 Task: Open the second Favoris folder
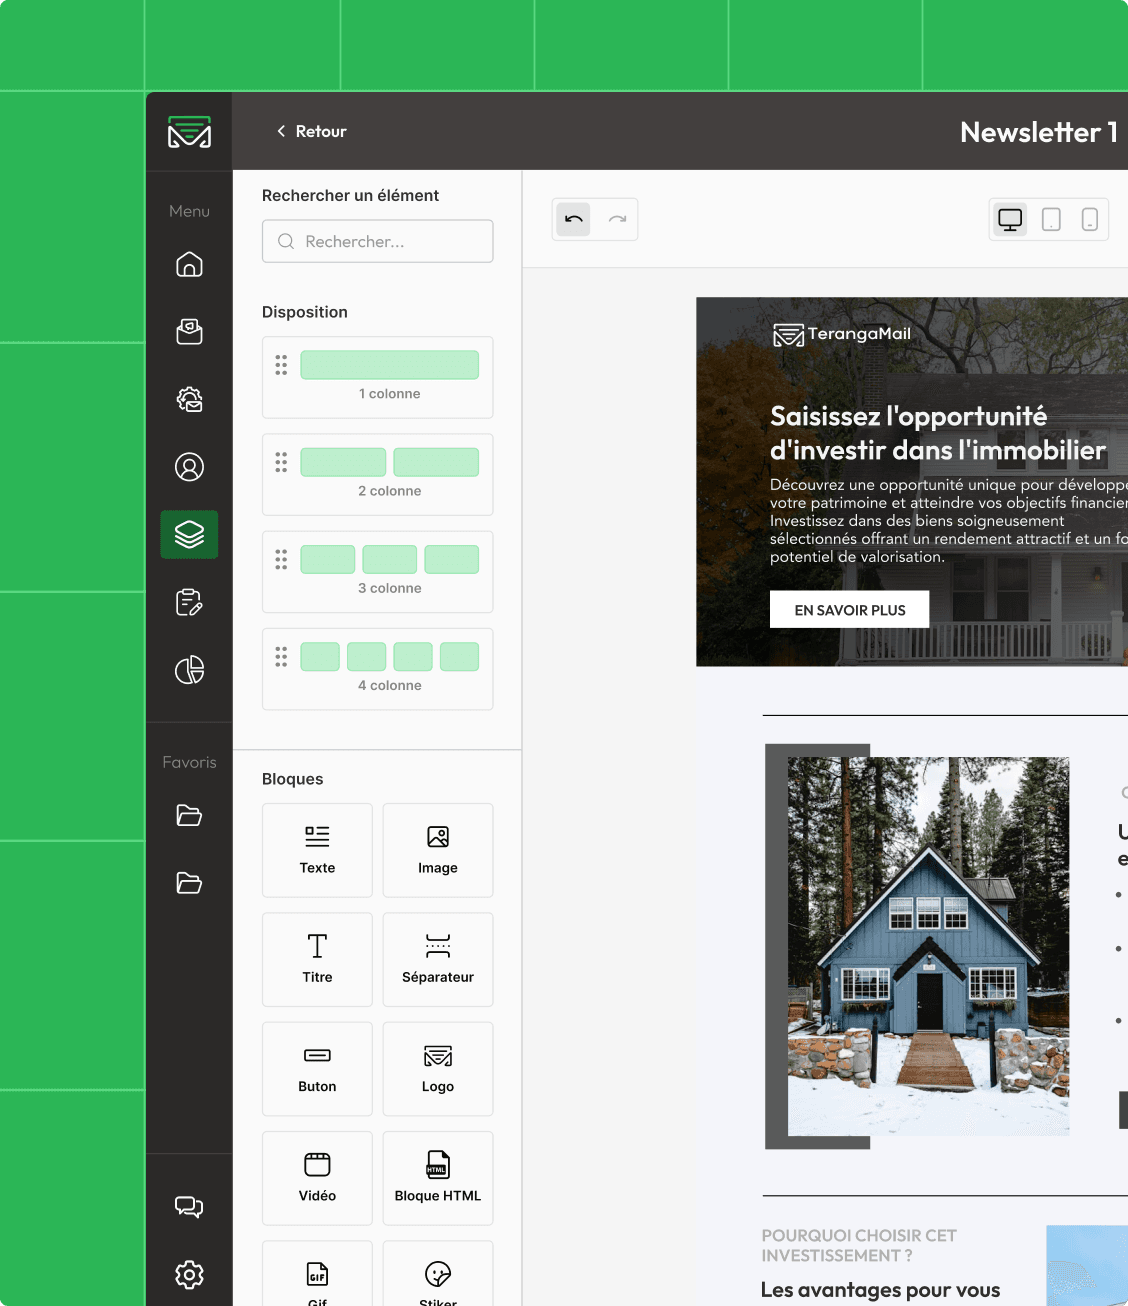pos(189,884)
